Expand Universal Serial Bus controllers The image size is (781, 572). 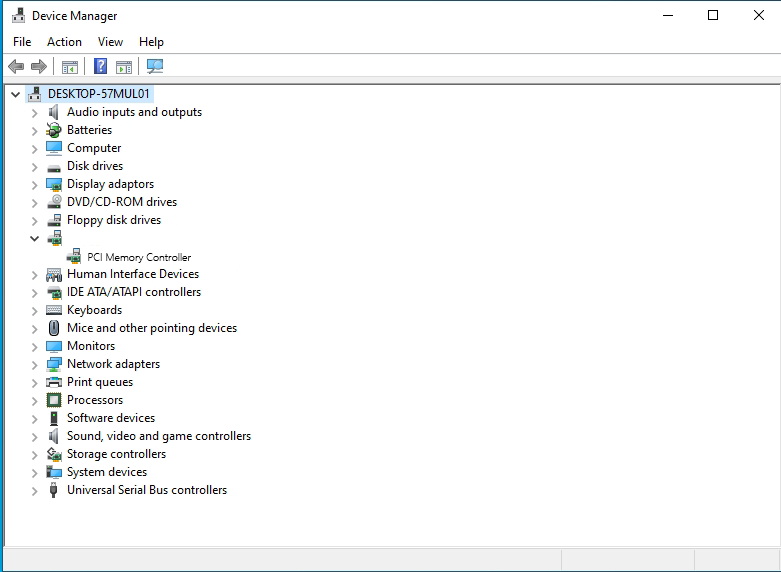click(x=34, y=491)
